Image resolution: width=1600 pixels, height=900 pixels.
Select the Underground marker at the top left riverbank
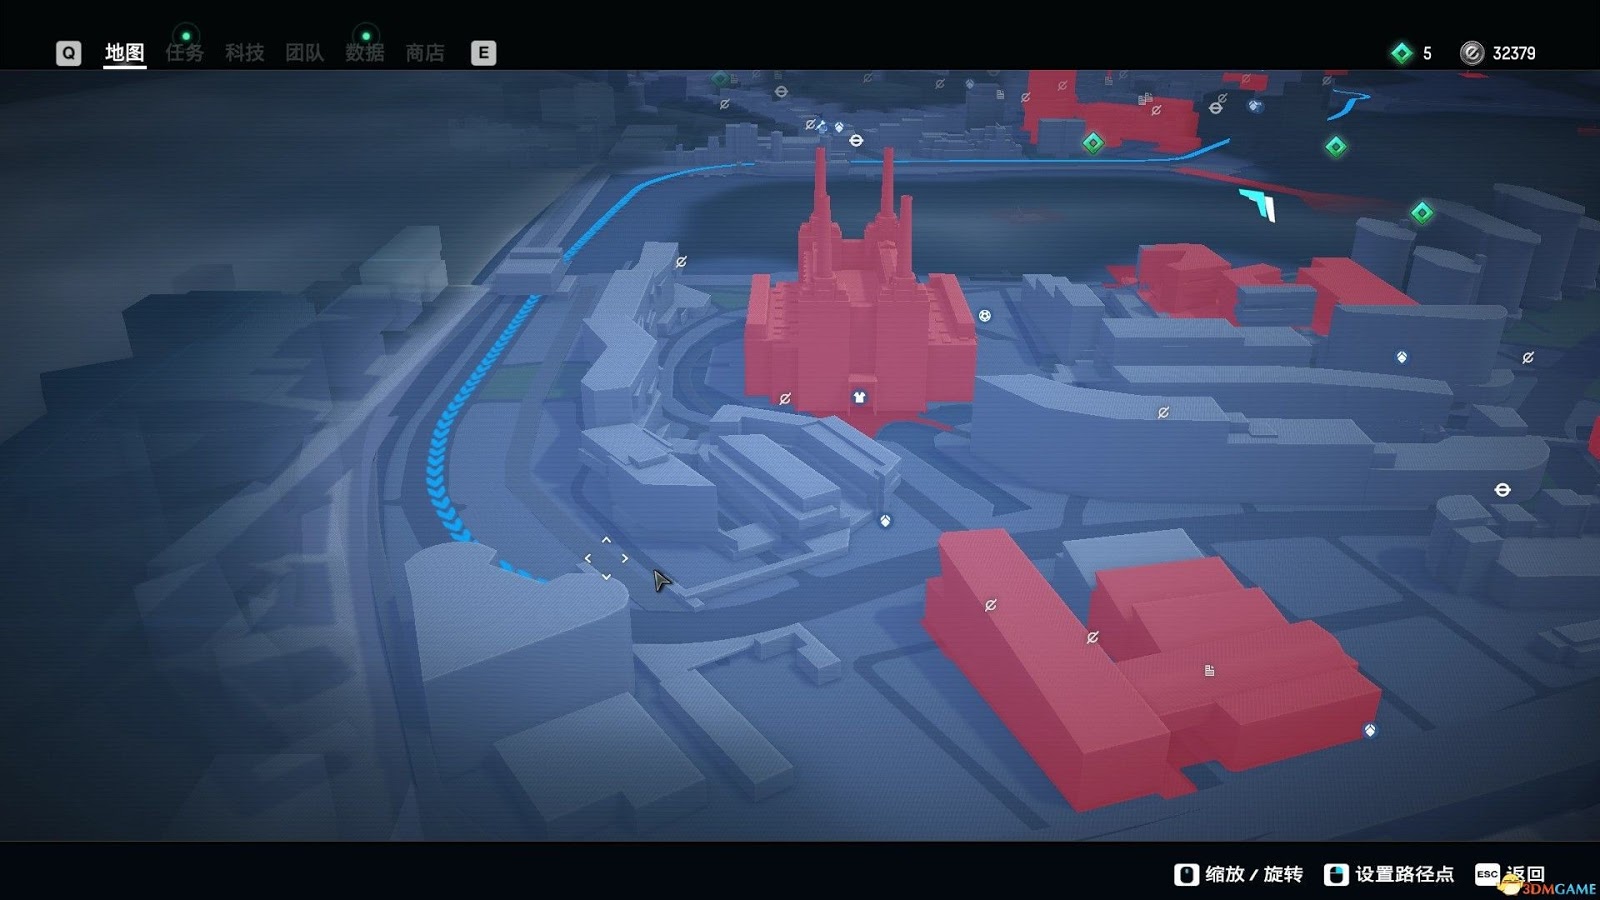point(781,92)
